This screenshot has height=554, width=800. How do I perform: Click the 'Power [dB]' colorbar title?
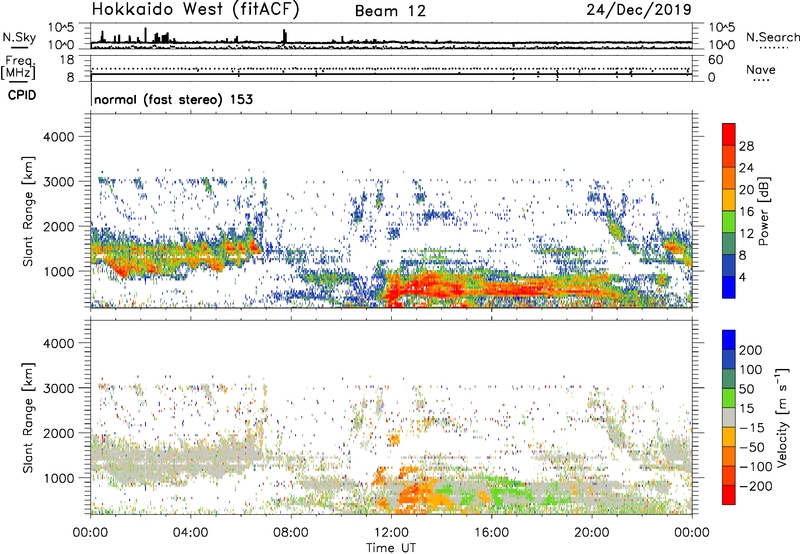(x=763, y=211)
